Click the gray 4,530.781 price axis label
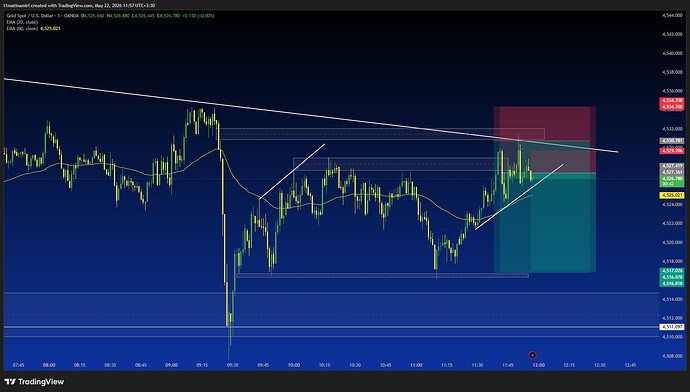The width and height of the screenshot is (690, 392). 672,141
